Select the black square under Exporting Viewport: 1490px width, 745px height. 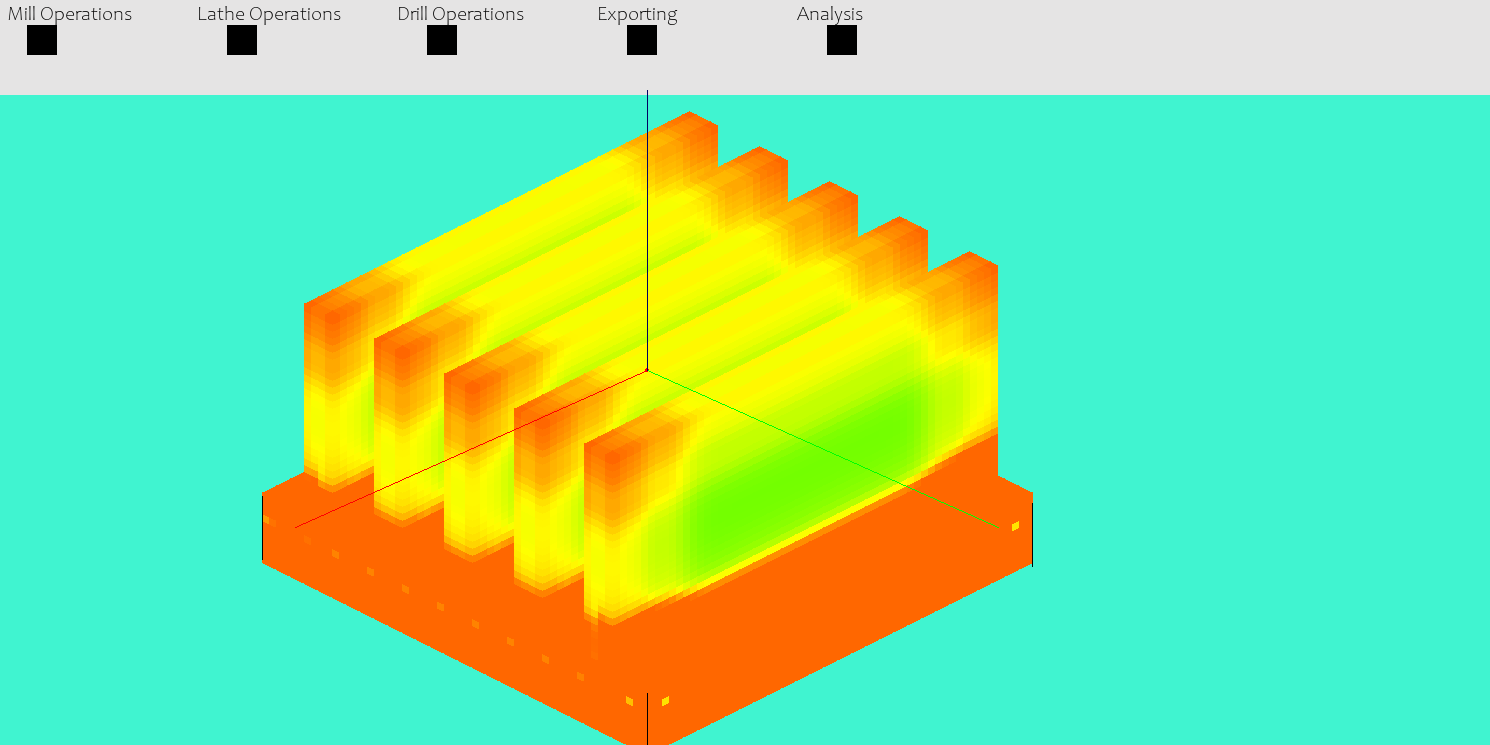(642, 40)
